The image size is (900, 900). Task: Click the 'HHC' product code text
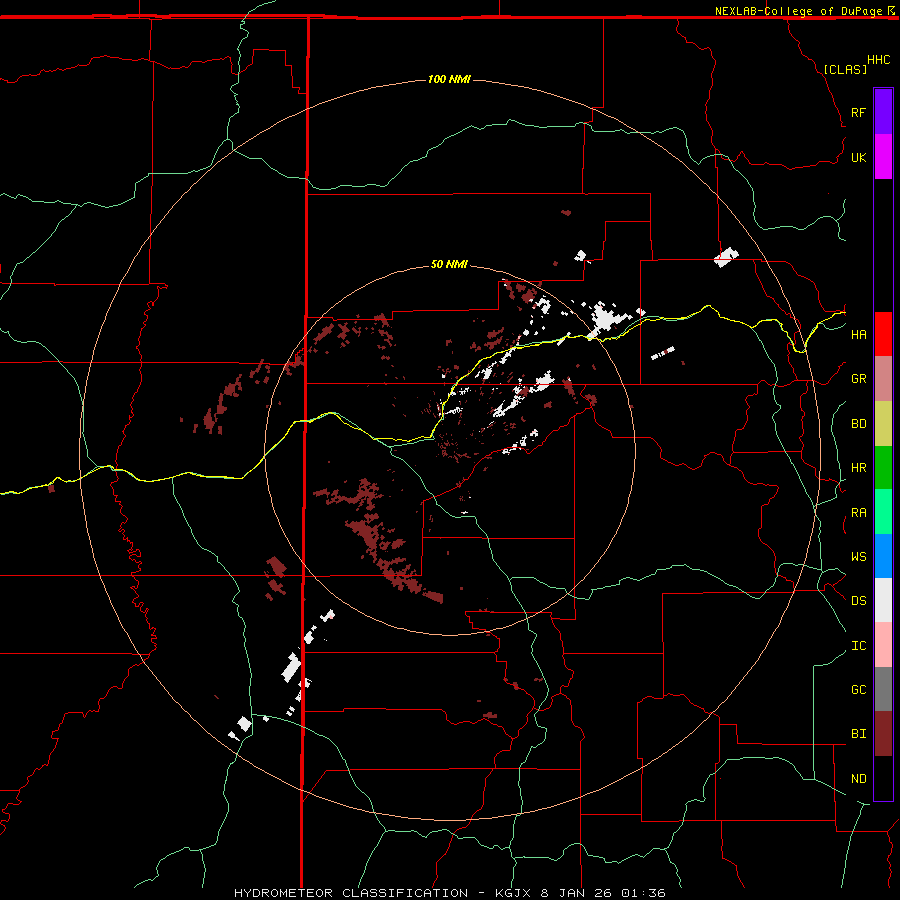click(x=879, y=60)
